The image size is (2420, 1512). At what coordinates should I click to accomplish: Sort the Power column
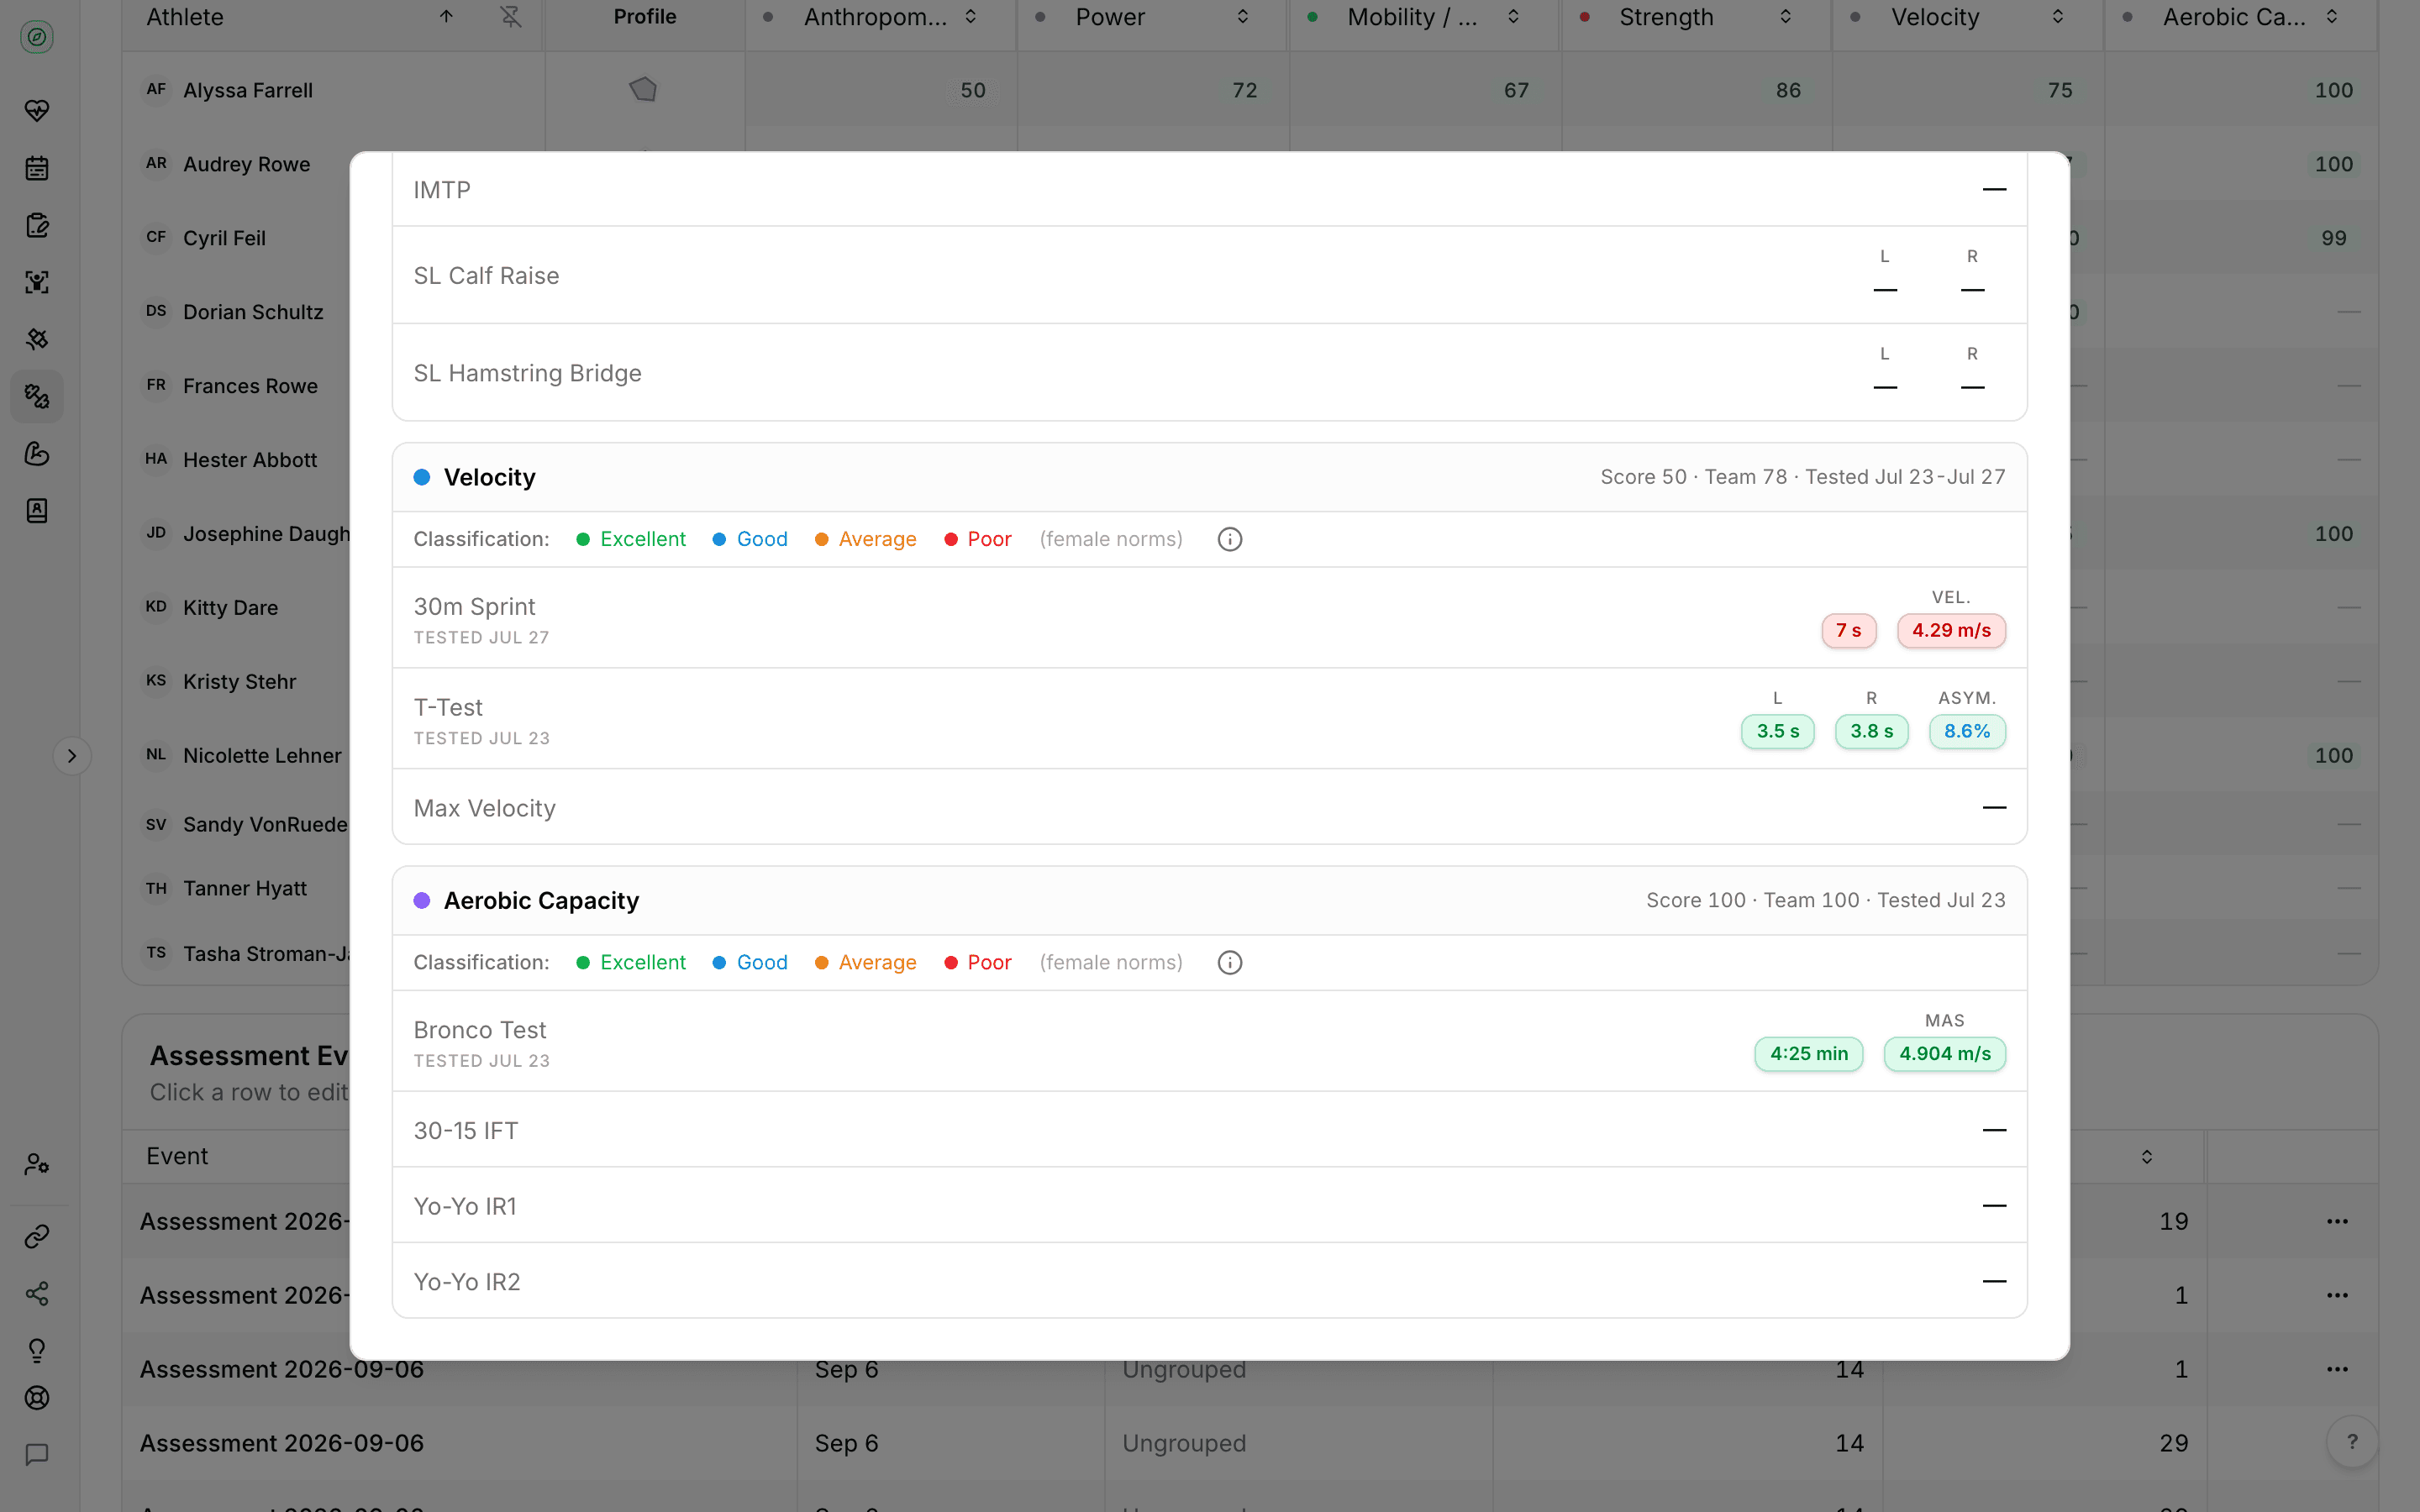pyautogui.click(x=1243, y=17)
